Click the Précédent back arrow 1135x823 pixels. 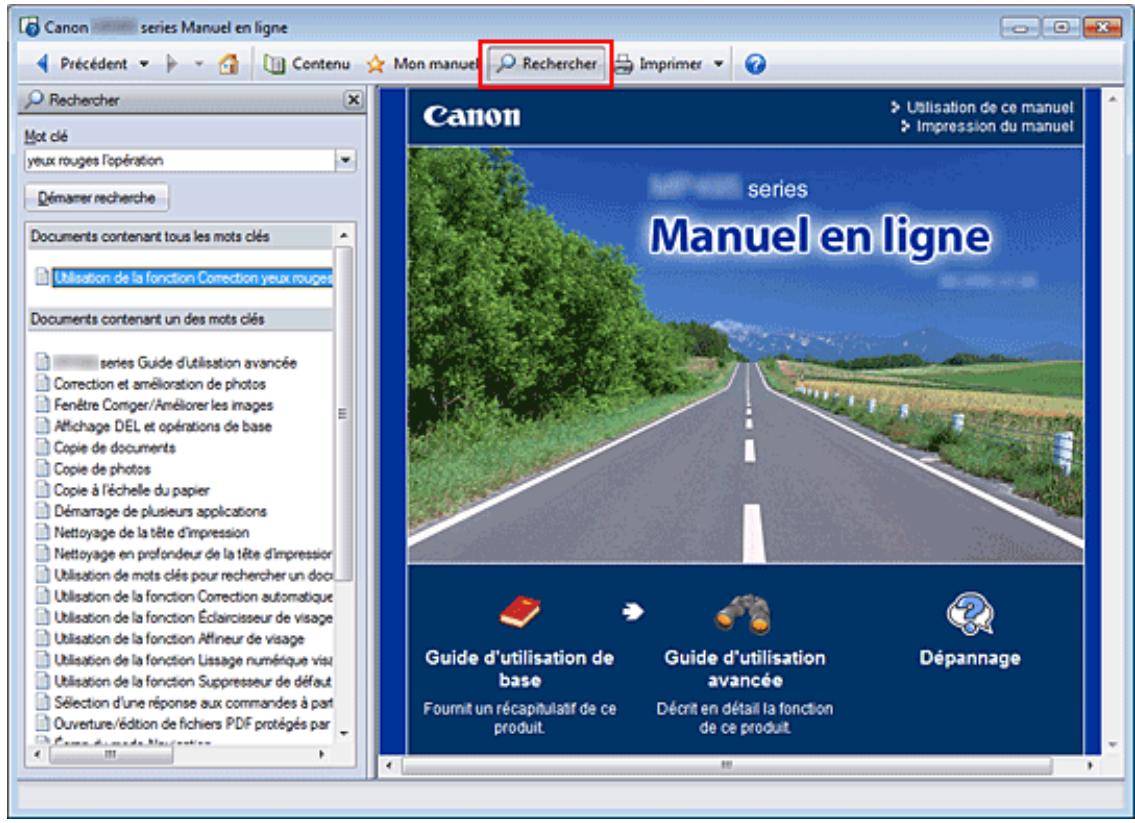tap(43, 64)
